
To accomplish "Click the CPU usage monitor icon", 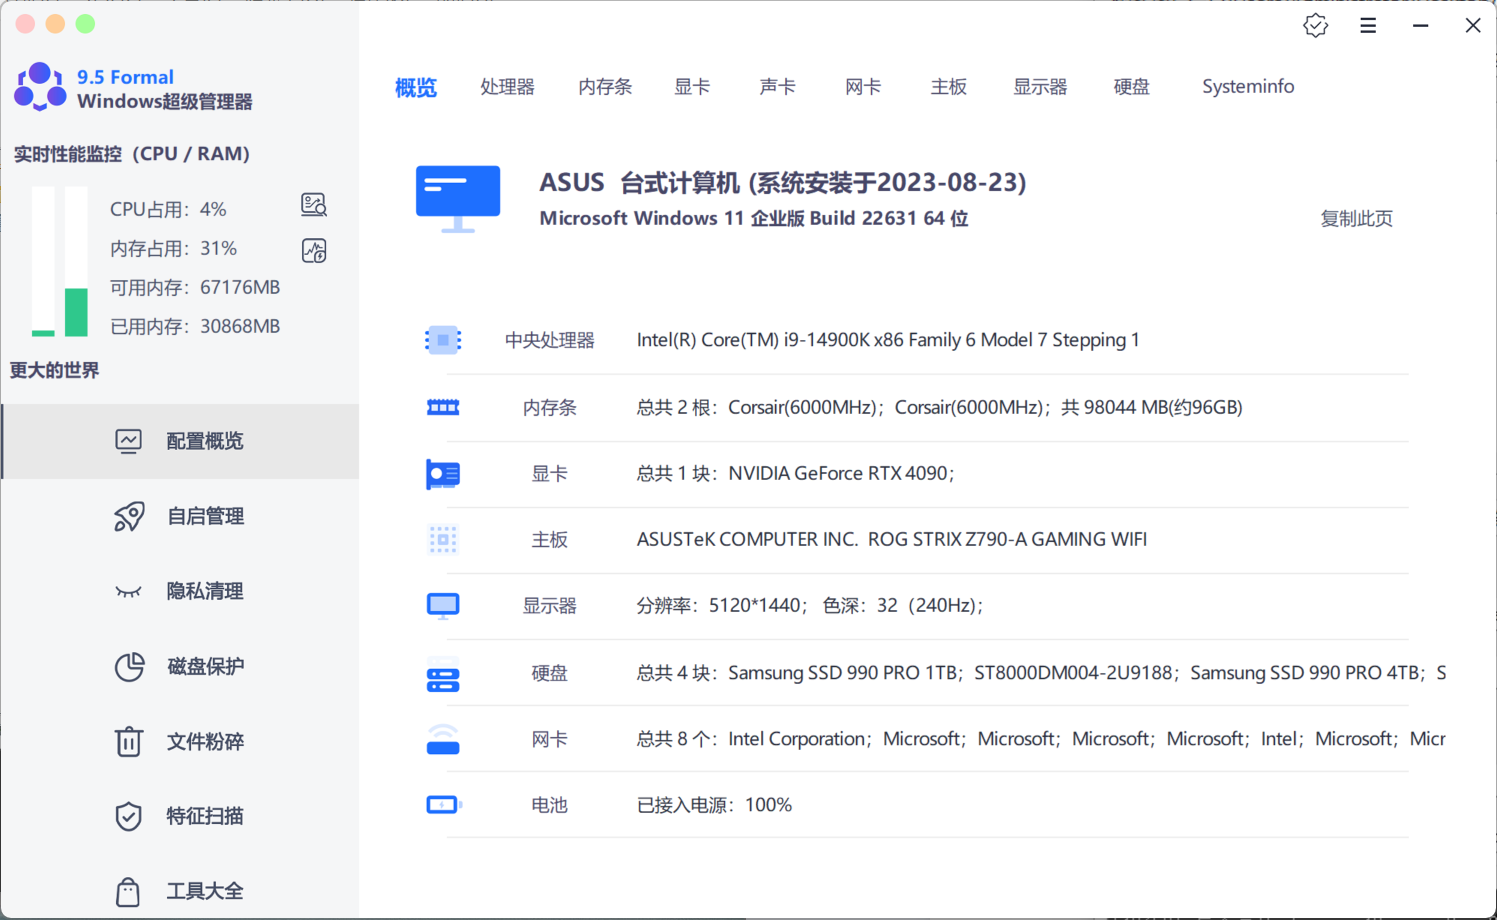I will [x=314, y=205].
